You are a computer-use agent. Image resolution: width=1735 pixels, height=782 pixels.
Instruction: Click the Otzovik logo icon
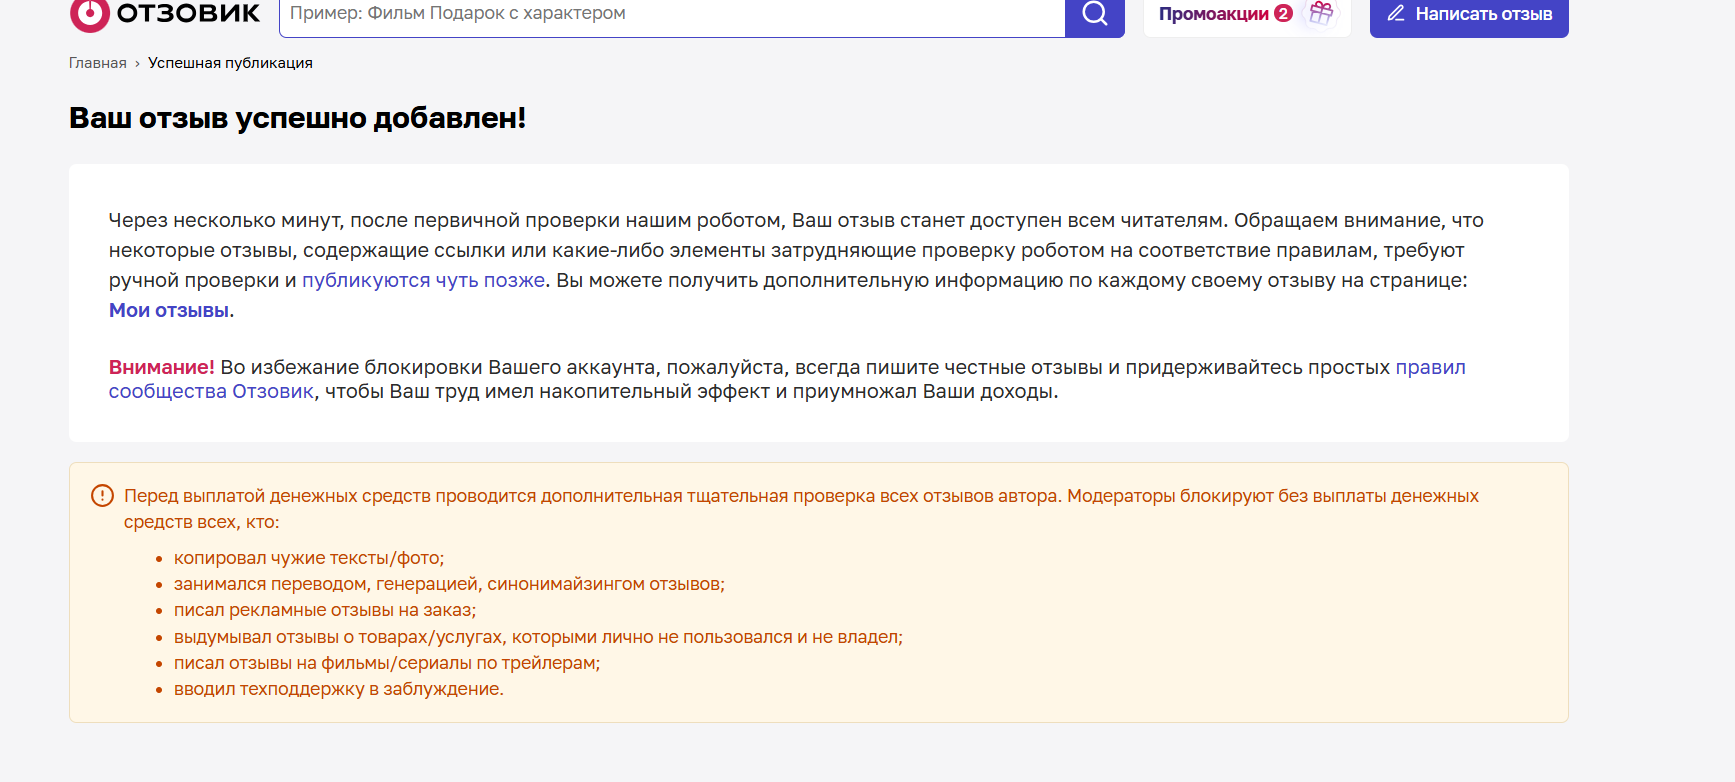pos(89,14)
